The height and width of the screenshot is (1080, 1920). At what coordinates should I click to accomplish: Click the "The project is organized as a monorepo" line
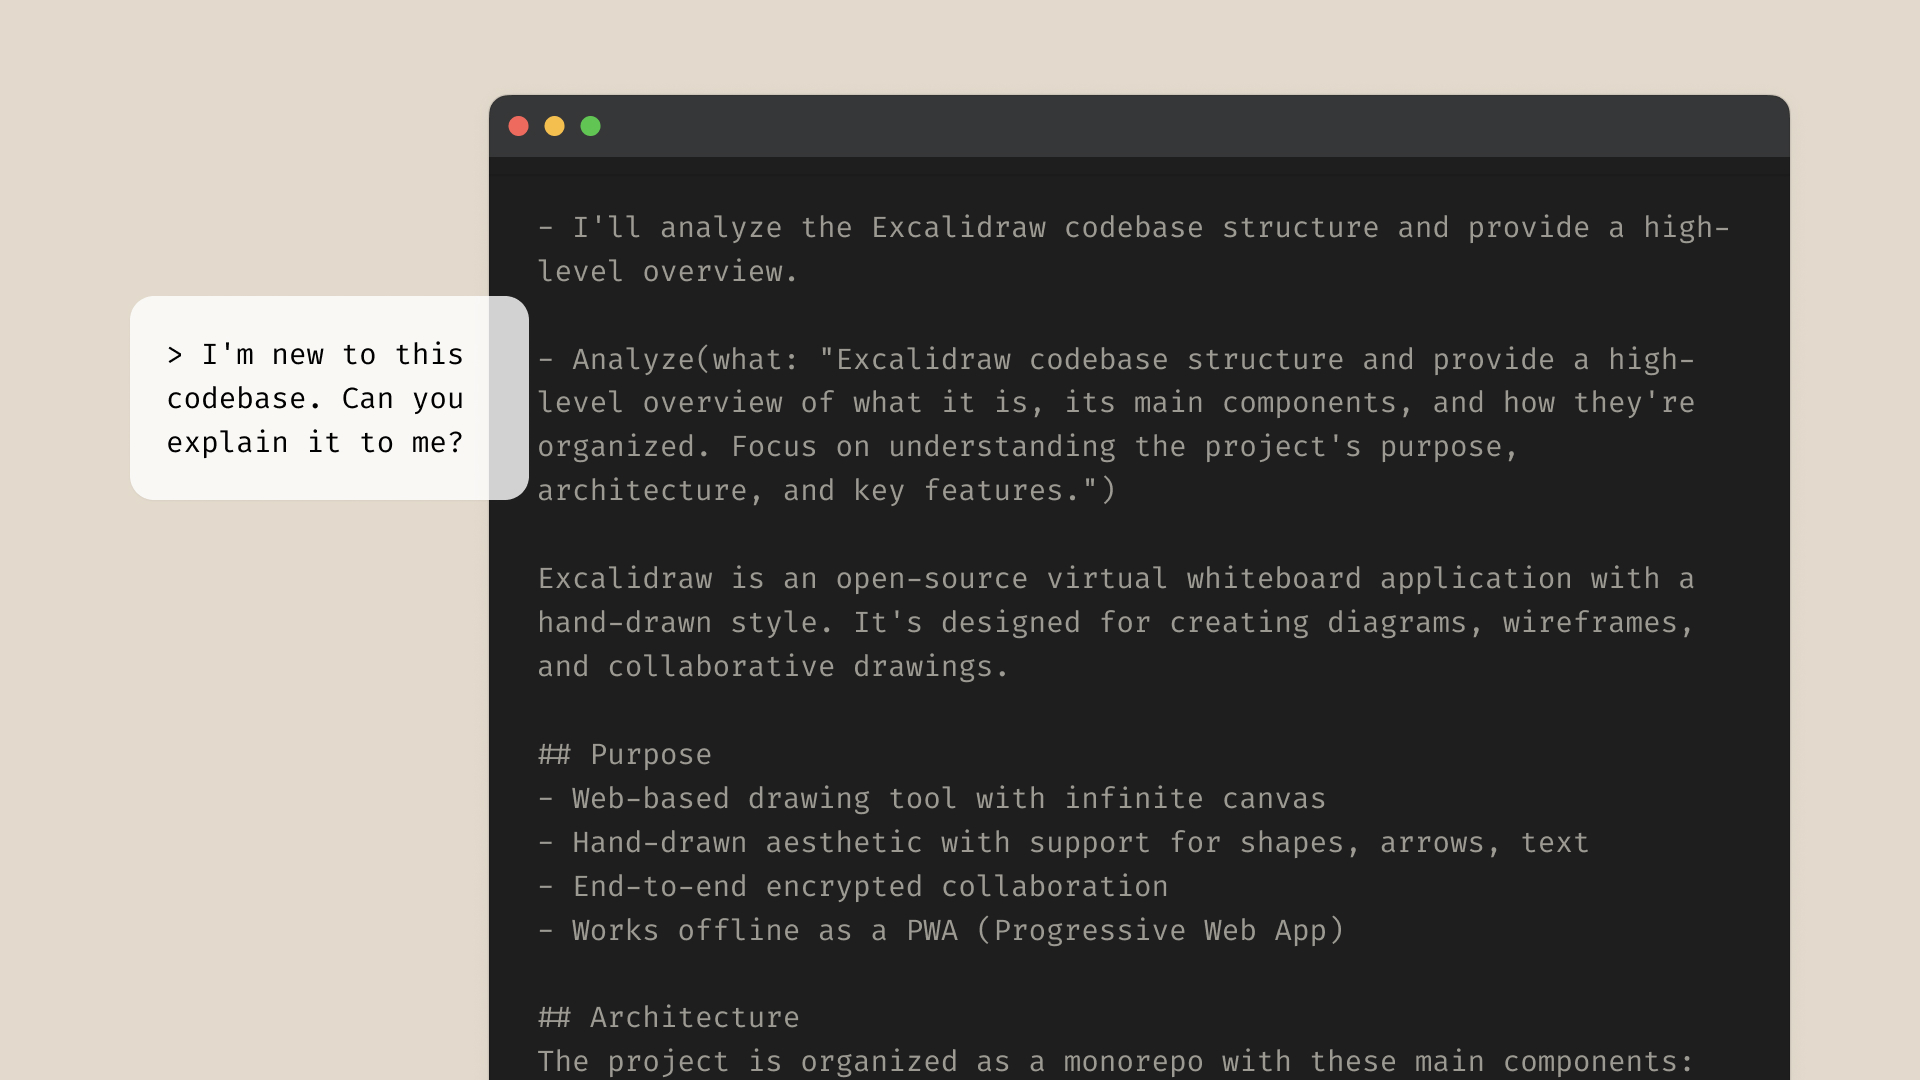[1114, 1062]
